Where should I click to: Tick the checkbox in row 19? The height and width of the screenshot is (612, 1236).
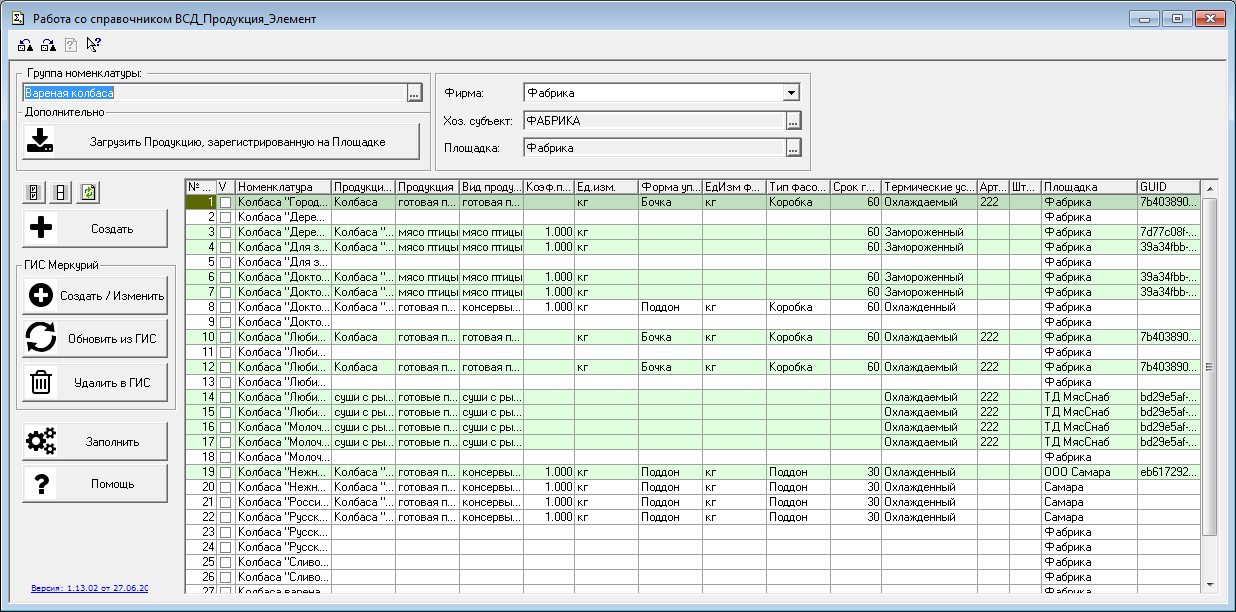(x=225, y=472)
